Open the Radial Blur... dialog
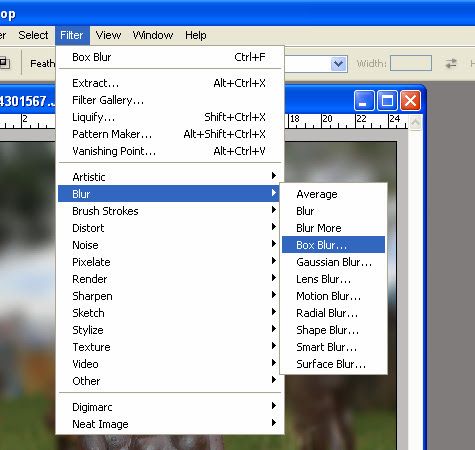Image resolution: width=475 pixels, height=450 pixels. point(333,313)
